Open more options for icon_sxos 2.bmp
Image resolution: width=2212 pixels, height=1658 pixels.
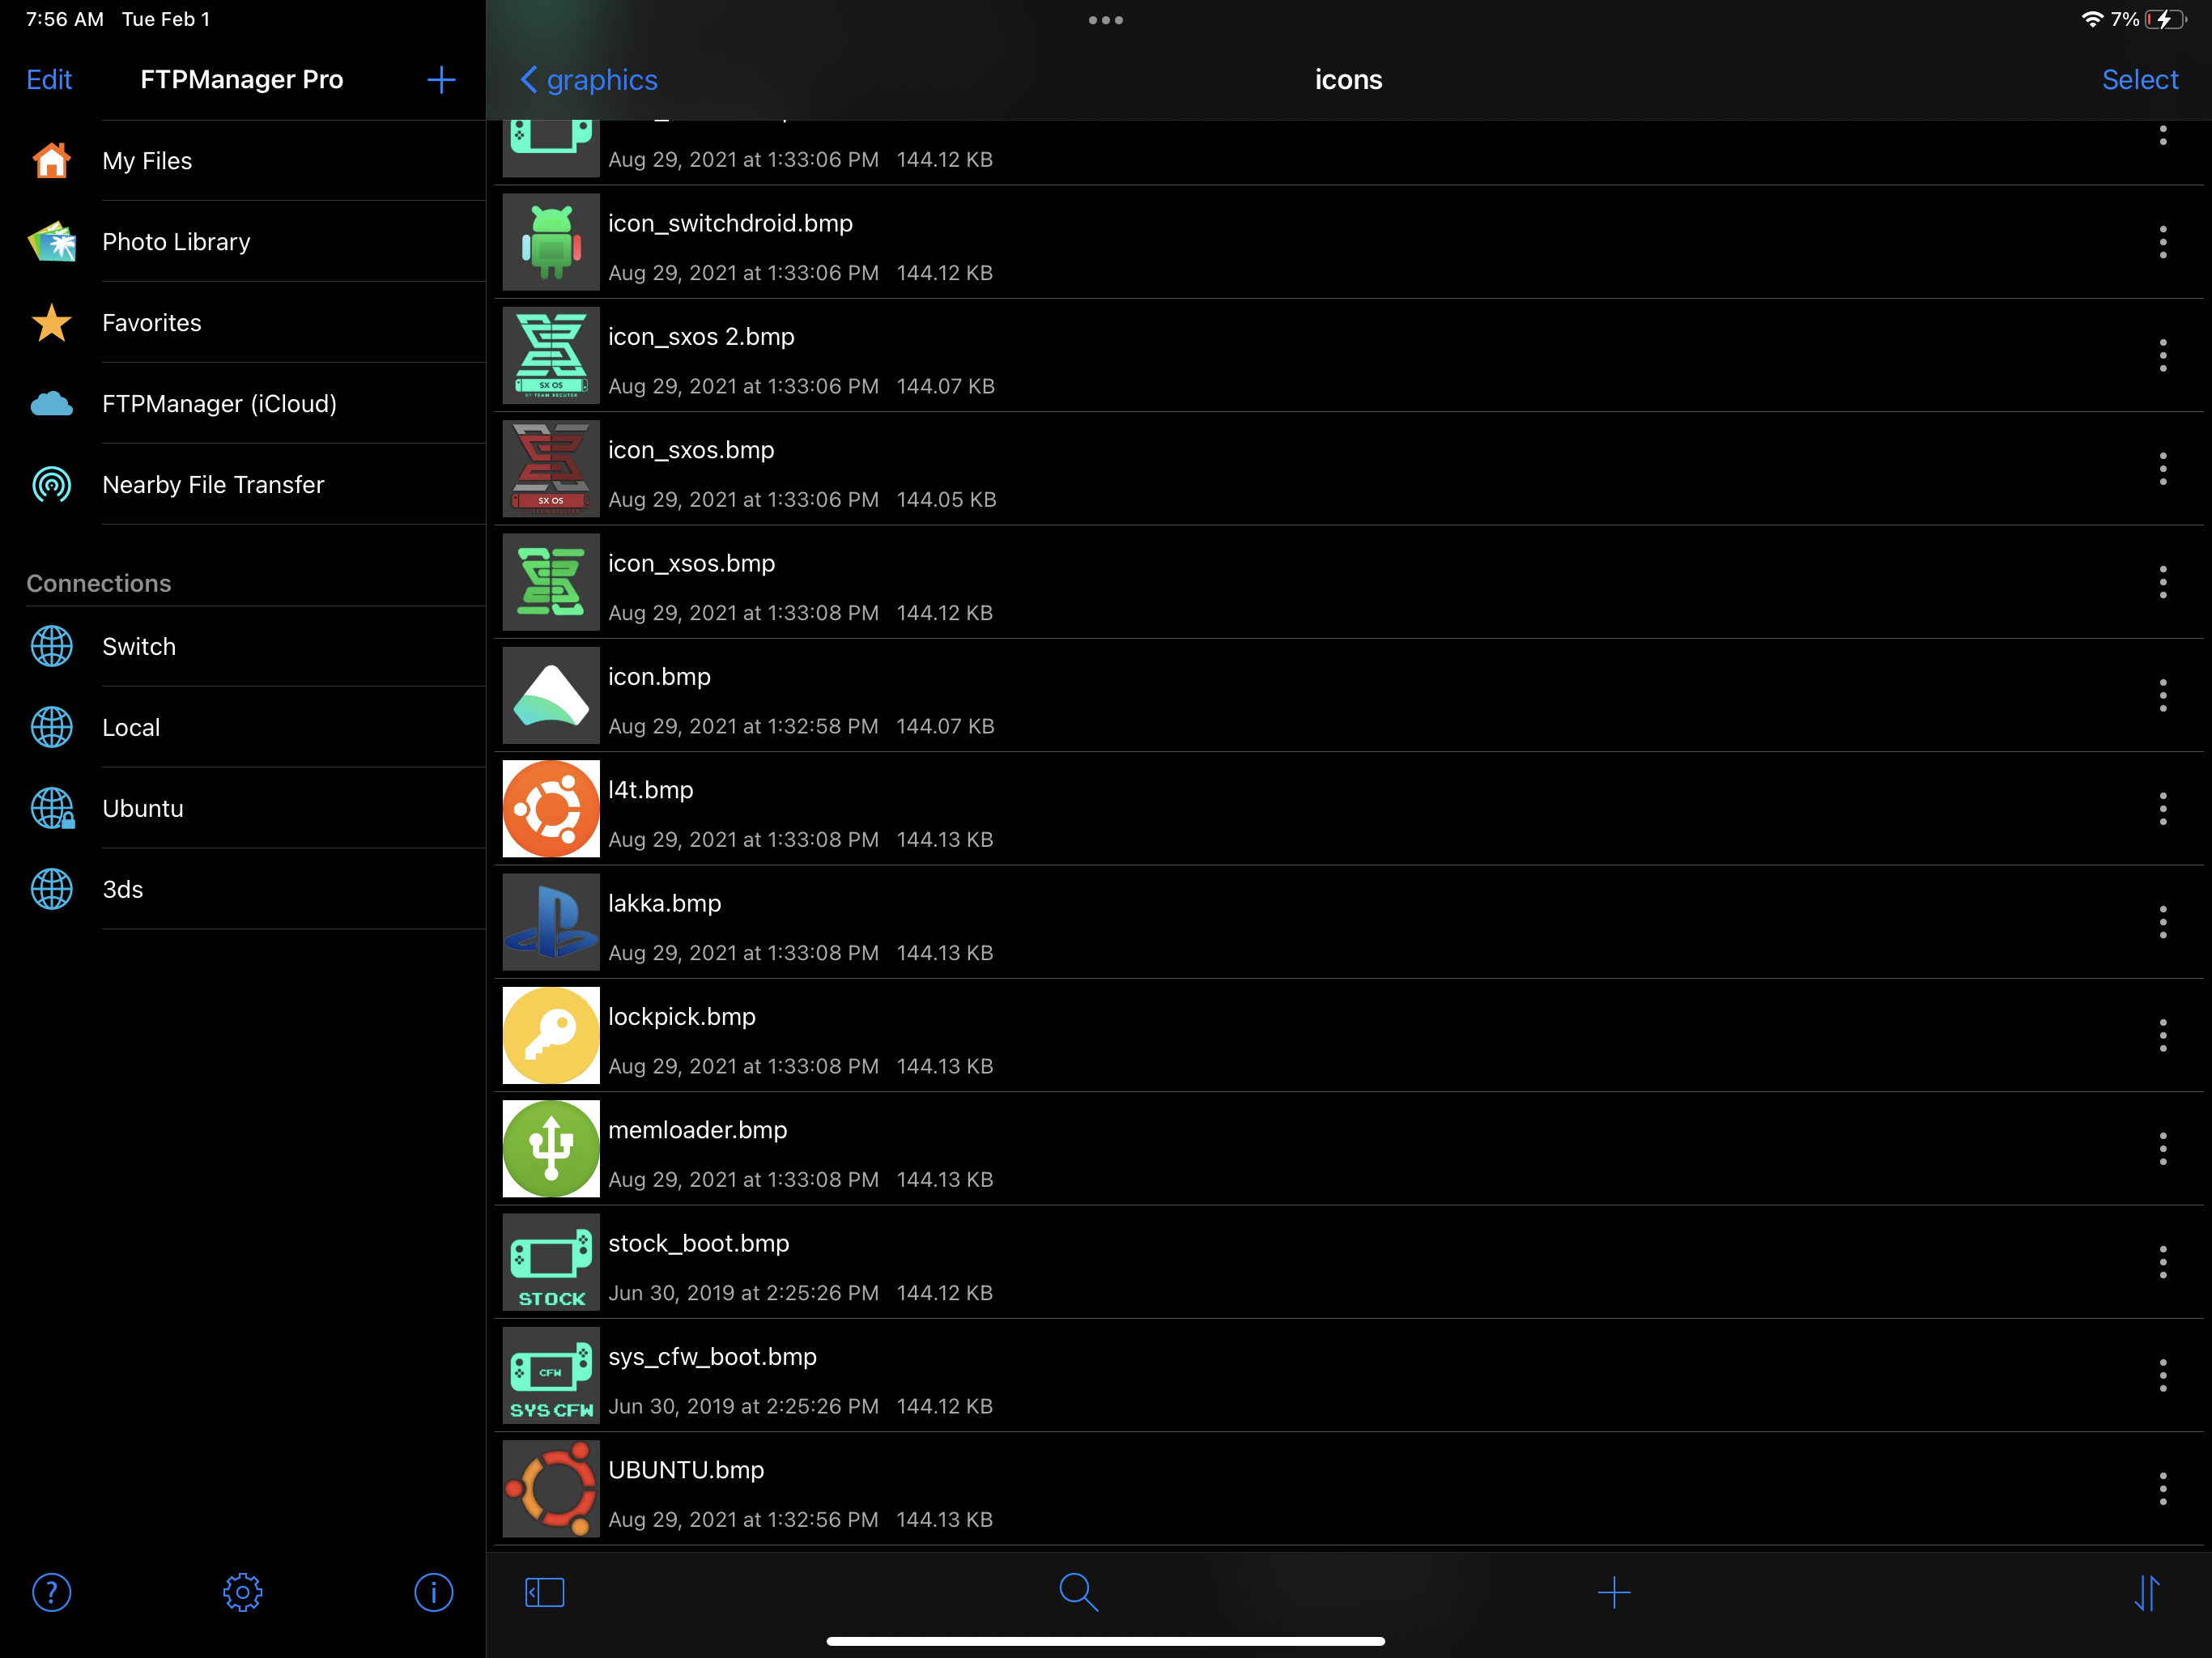coord(2162,355)
